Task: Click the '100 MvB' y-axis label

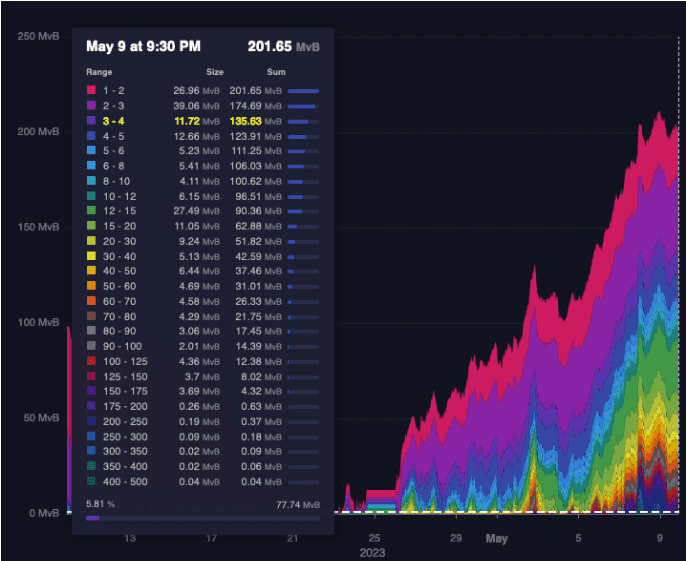Action: click(38, 323)
